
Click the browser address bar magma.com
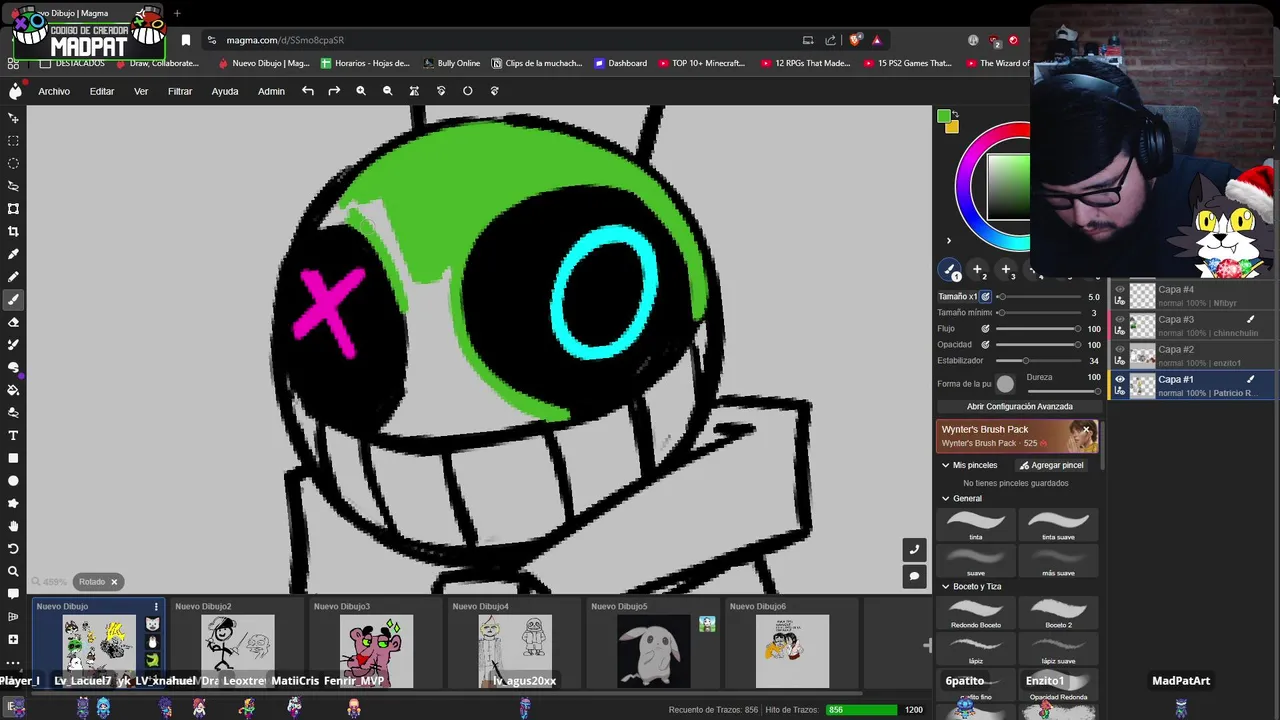pos(285,40)
